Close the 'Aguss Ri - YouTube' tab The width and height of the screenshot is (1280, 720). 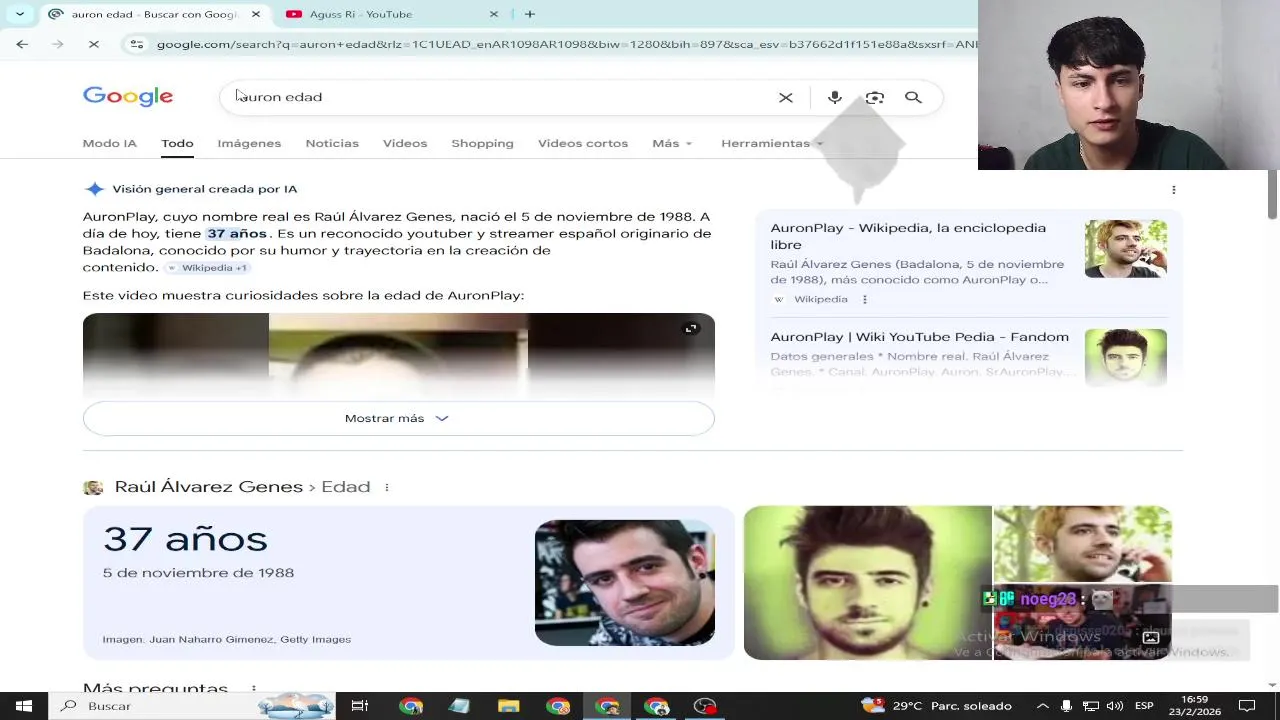tap(494, 14)
